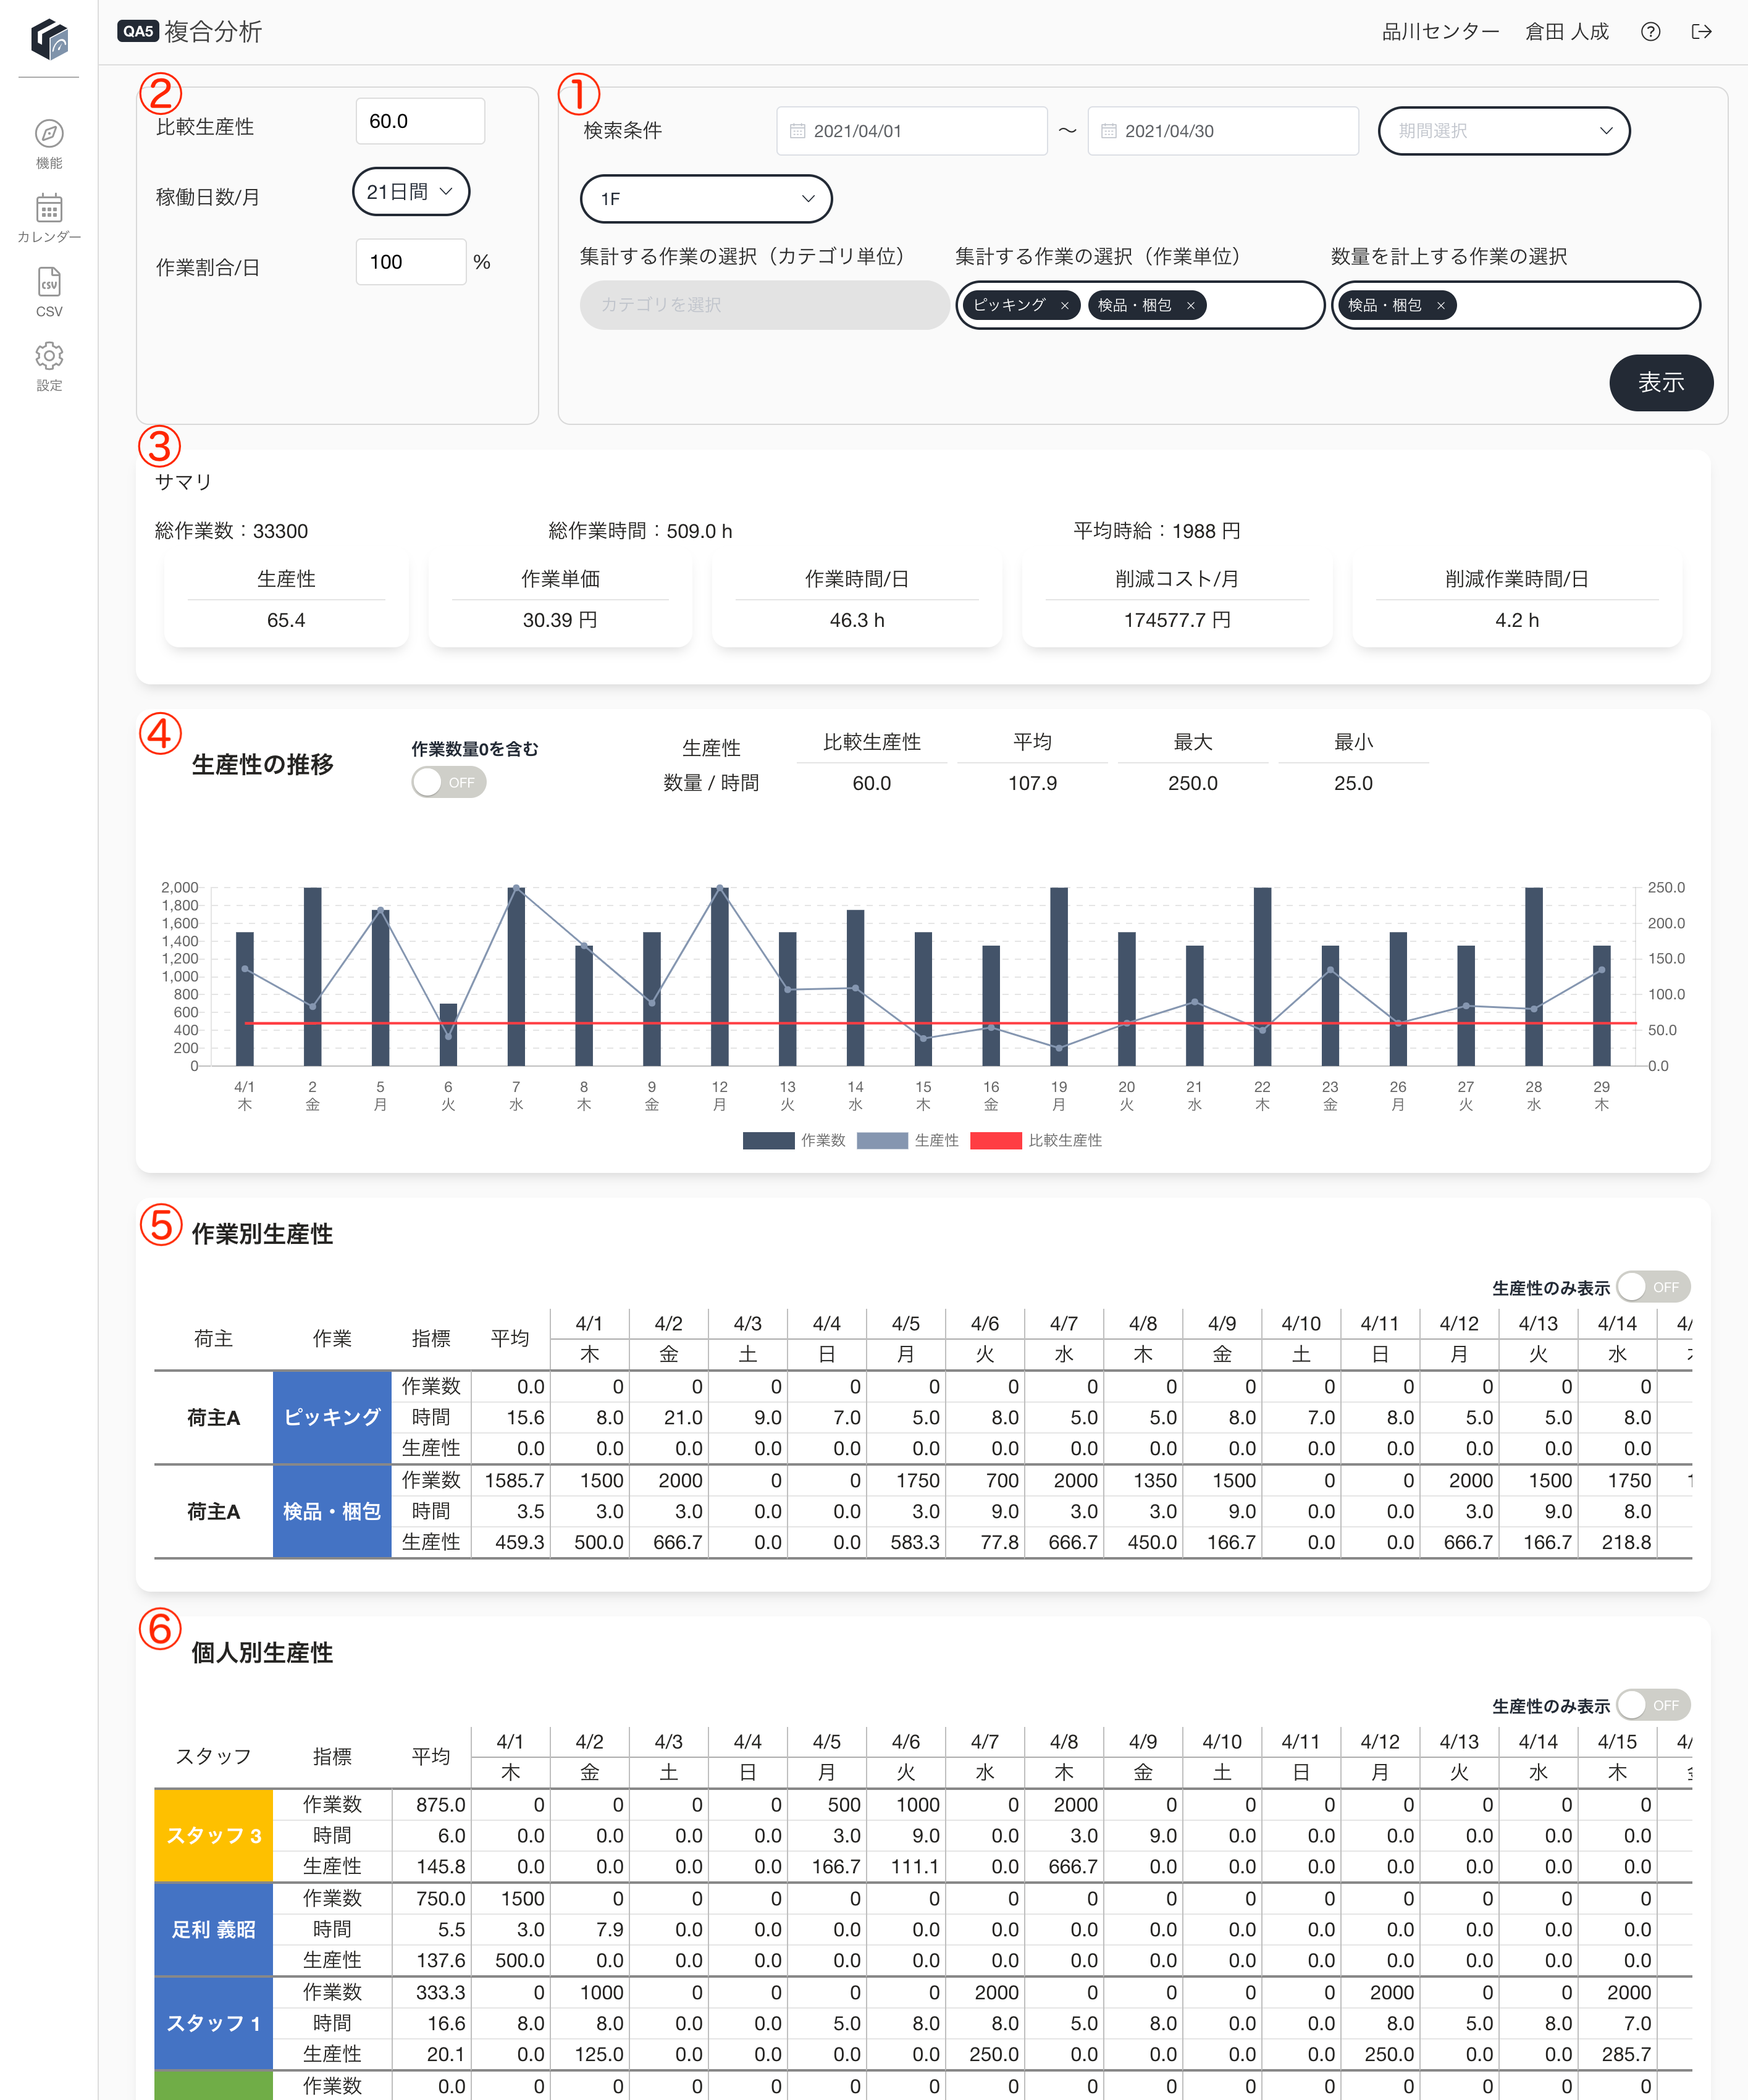This screenshot has height=2100, width=1748.
Task: Open the 数量を計上する作業 multi-select box
Action: [1516, 305]
